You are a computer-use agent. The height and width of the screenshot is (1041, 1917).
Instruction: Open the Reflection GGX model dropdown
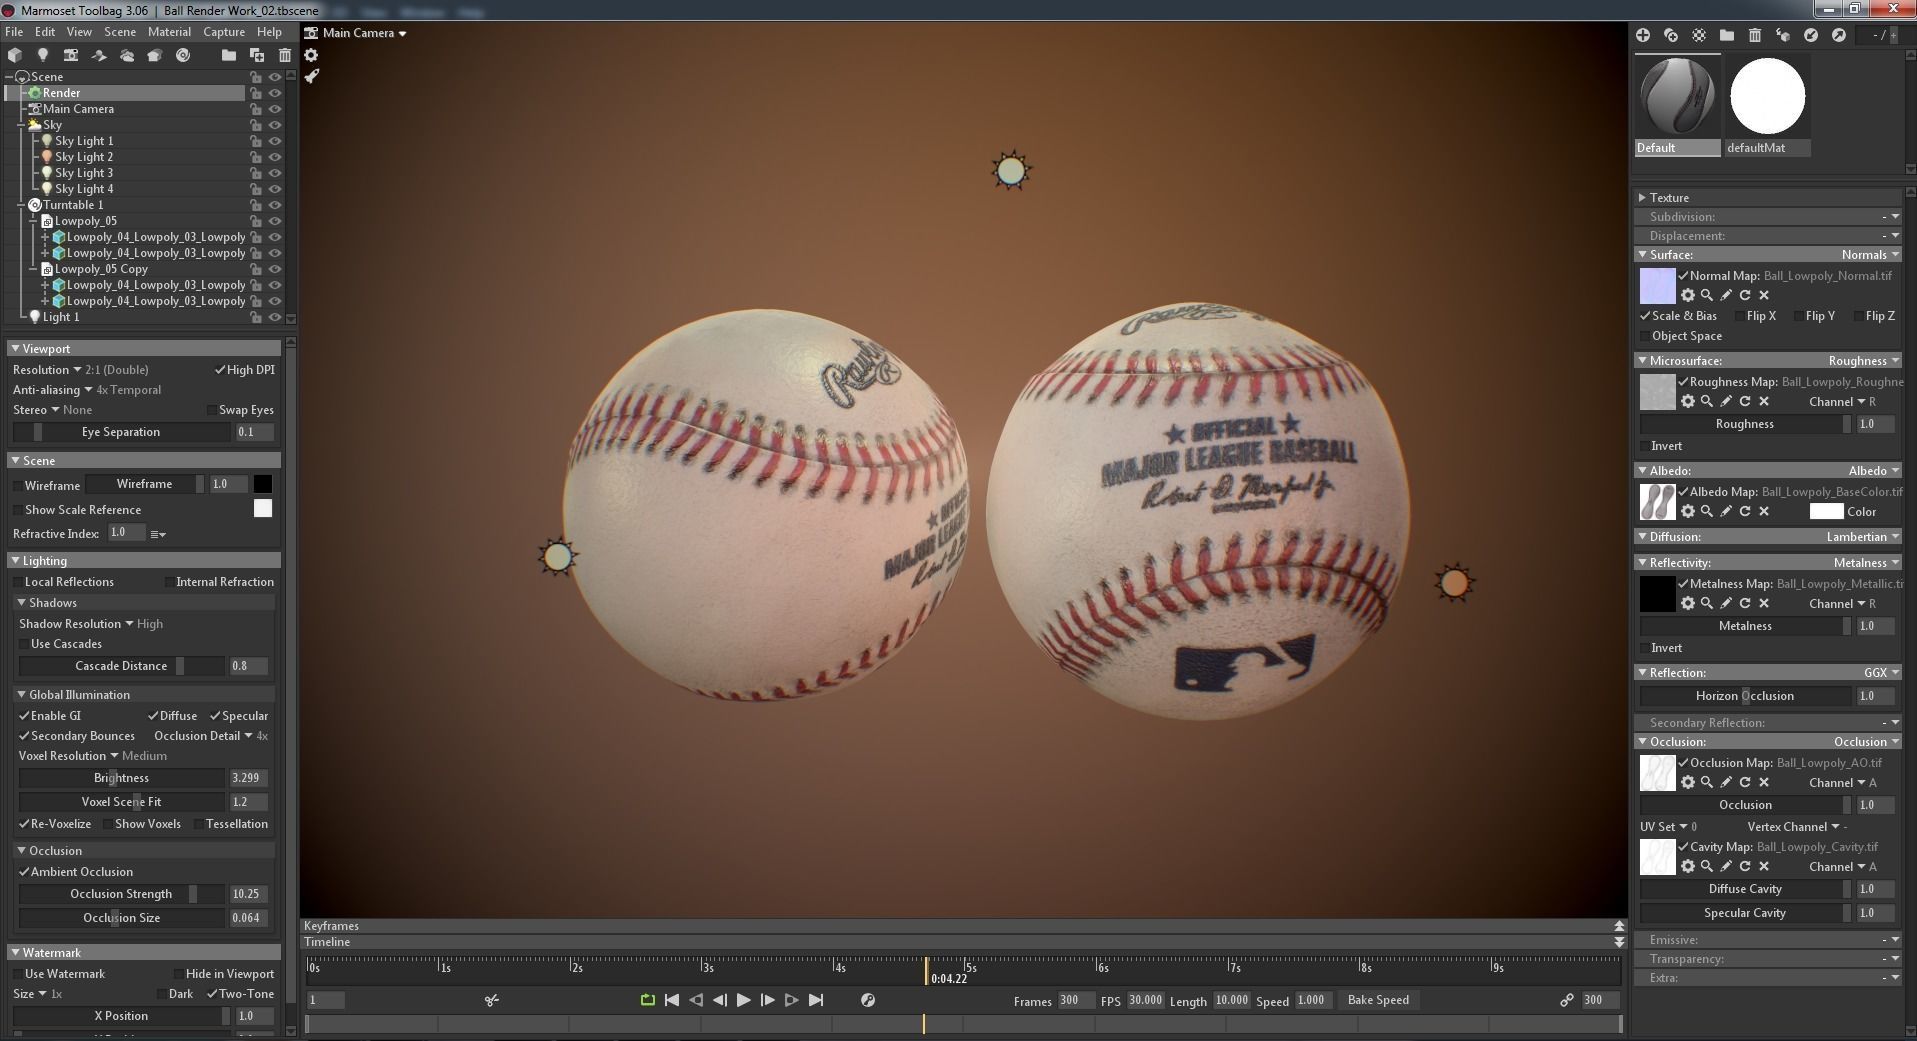(x=1881, y=673)
